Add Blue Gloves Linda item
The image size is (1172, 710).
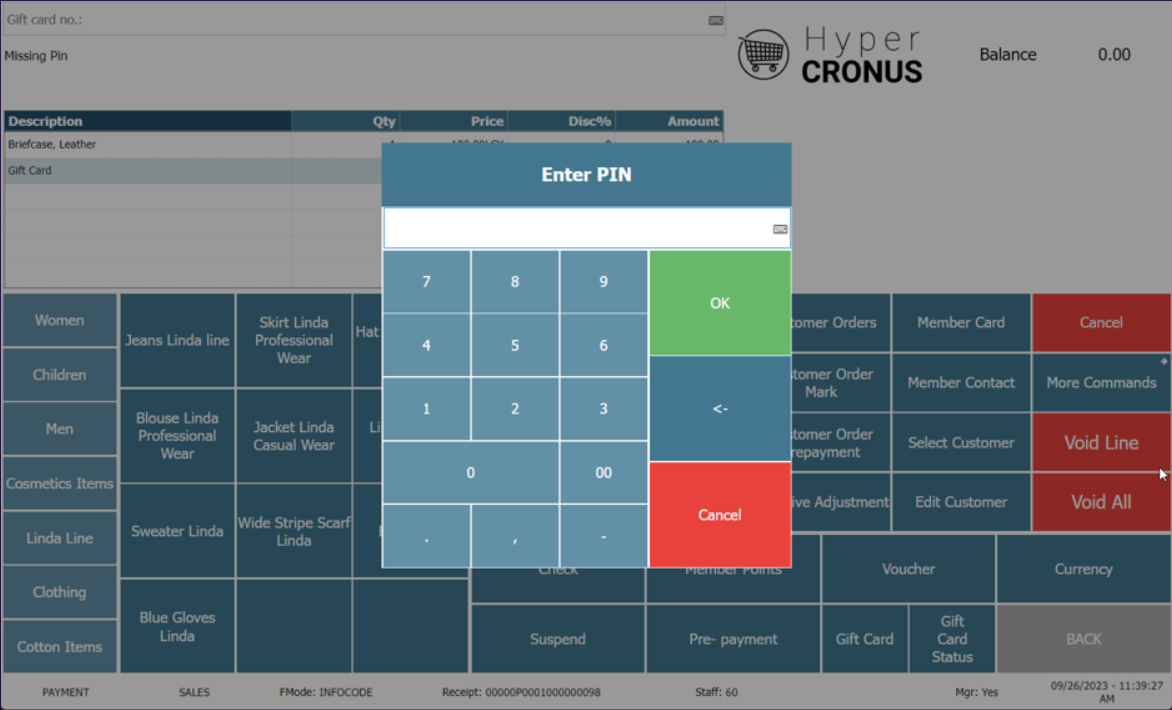pos(177,626)
